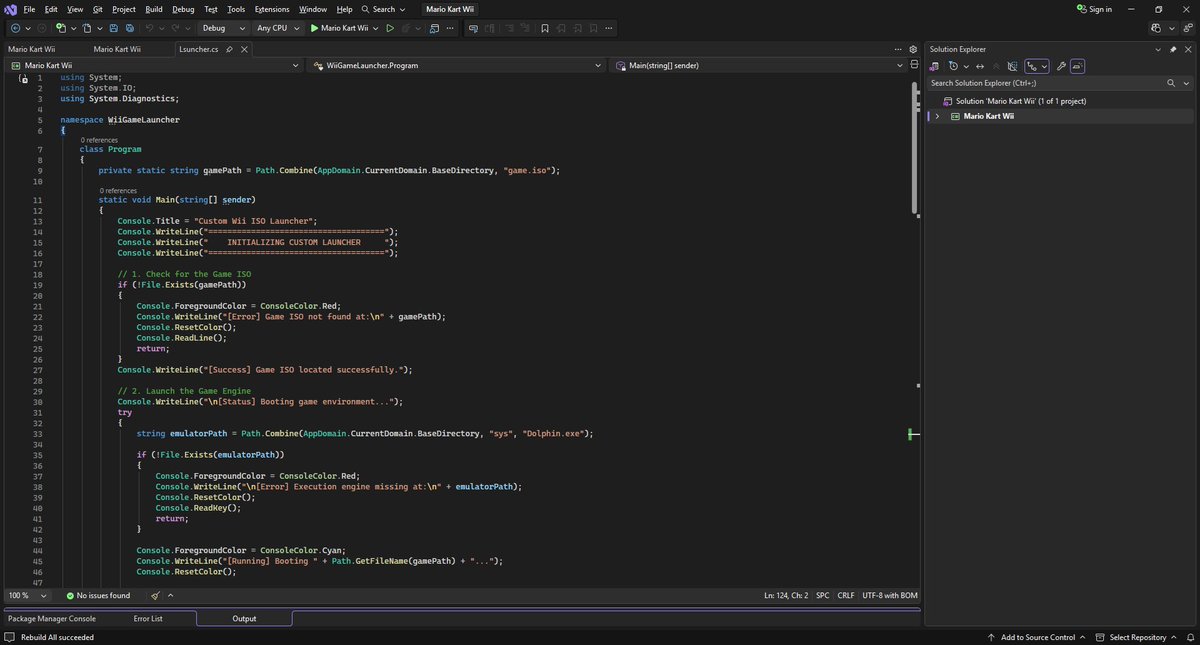Click the split editor icon above scrollbar
This screenshot has height=645, width=1200.
click(914, 64)
